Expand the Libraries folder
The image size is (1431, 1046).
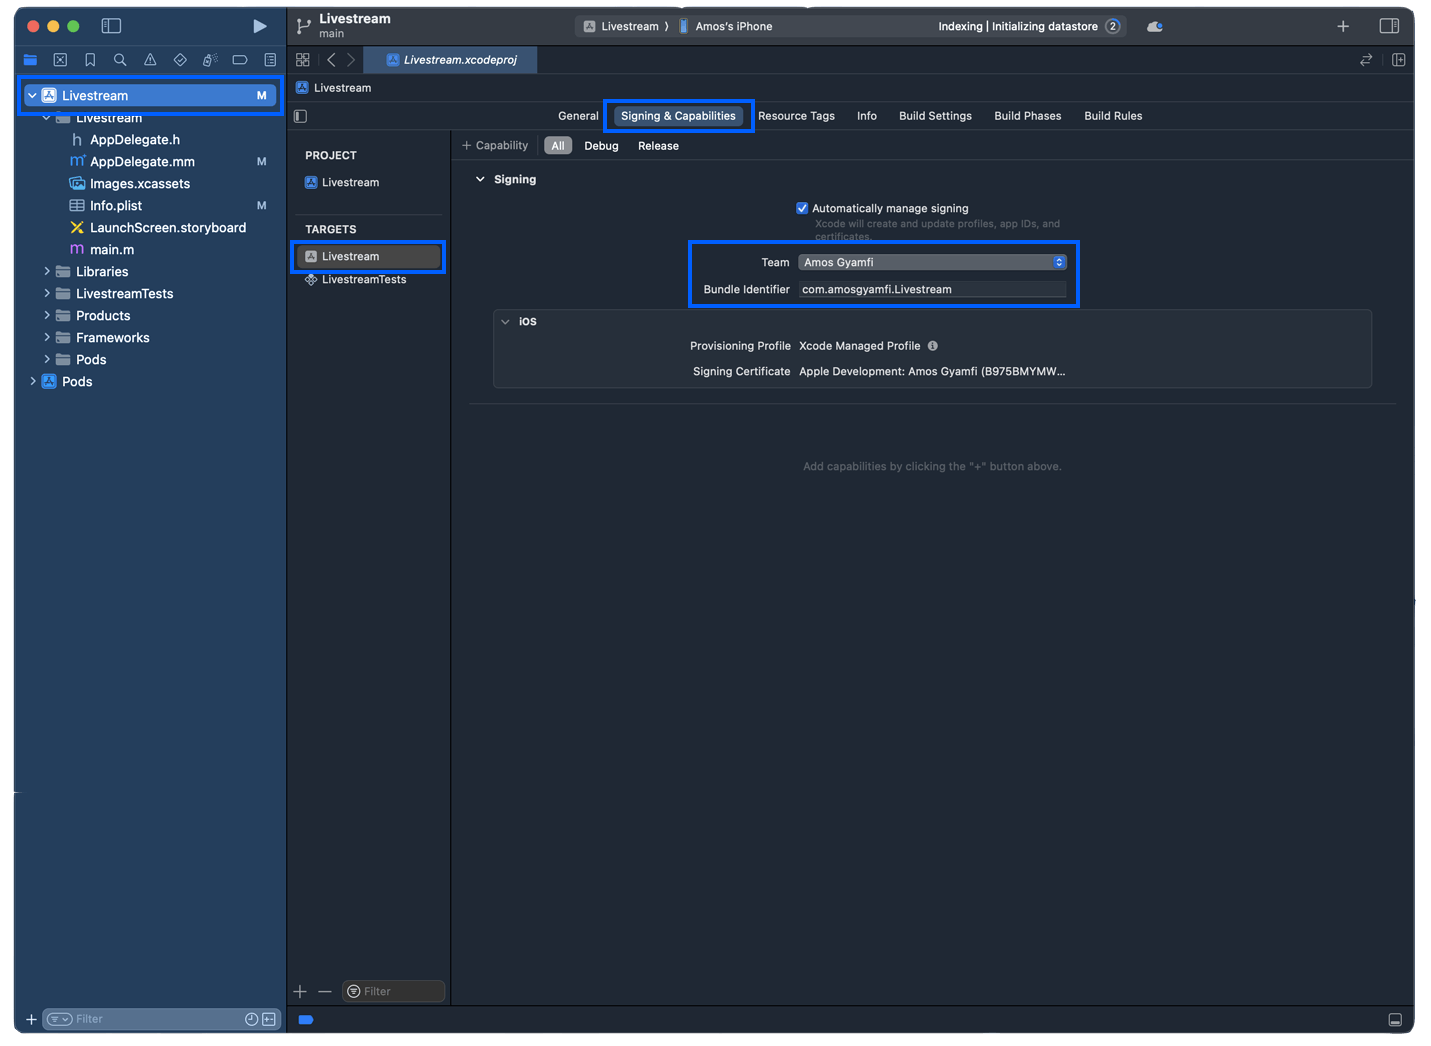tap(47, 272)
